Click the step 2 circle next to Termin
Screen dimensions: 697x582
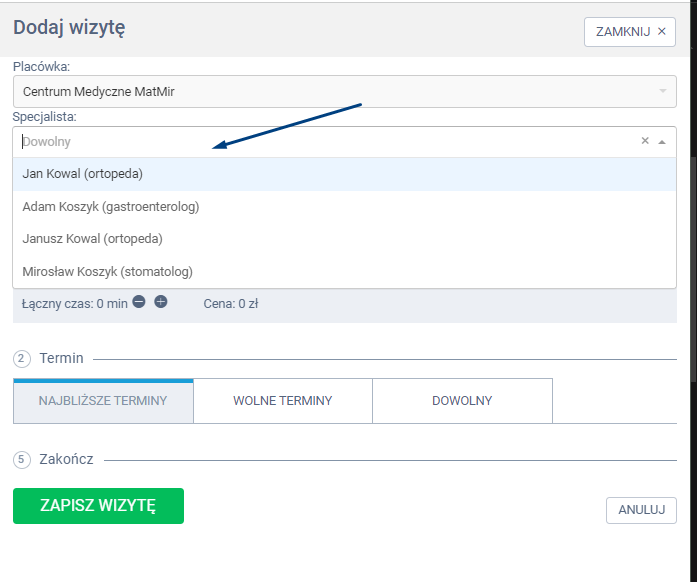22,358
